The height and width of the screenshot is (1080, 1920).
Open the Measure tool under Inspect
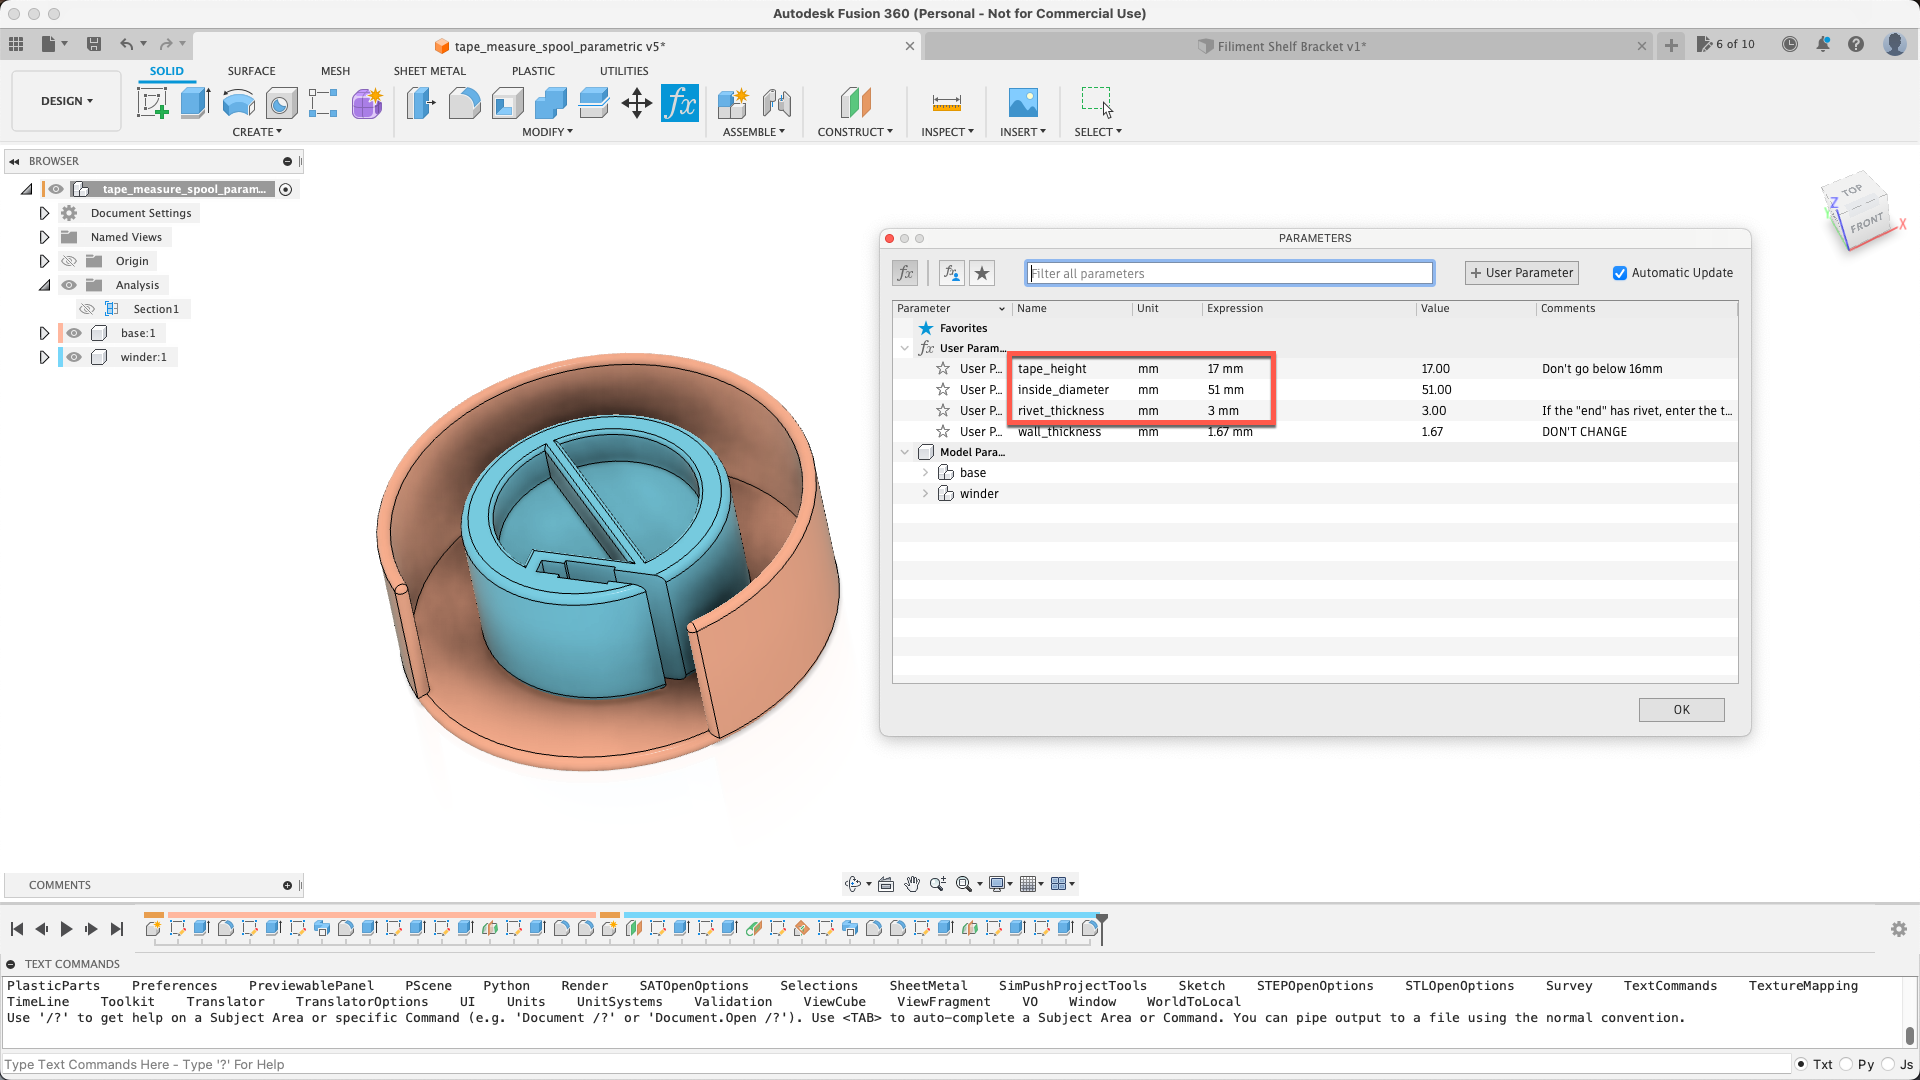coord(946,102)
